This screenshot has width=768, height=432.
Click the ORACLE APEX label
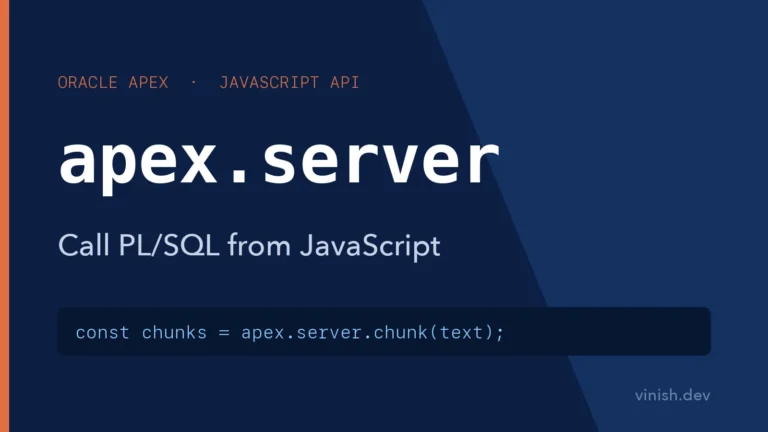click(x=113, y=82)
